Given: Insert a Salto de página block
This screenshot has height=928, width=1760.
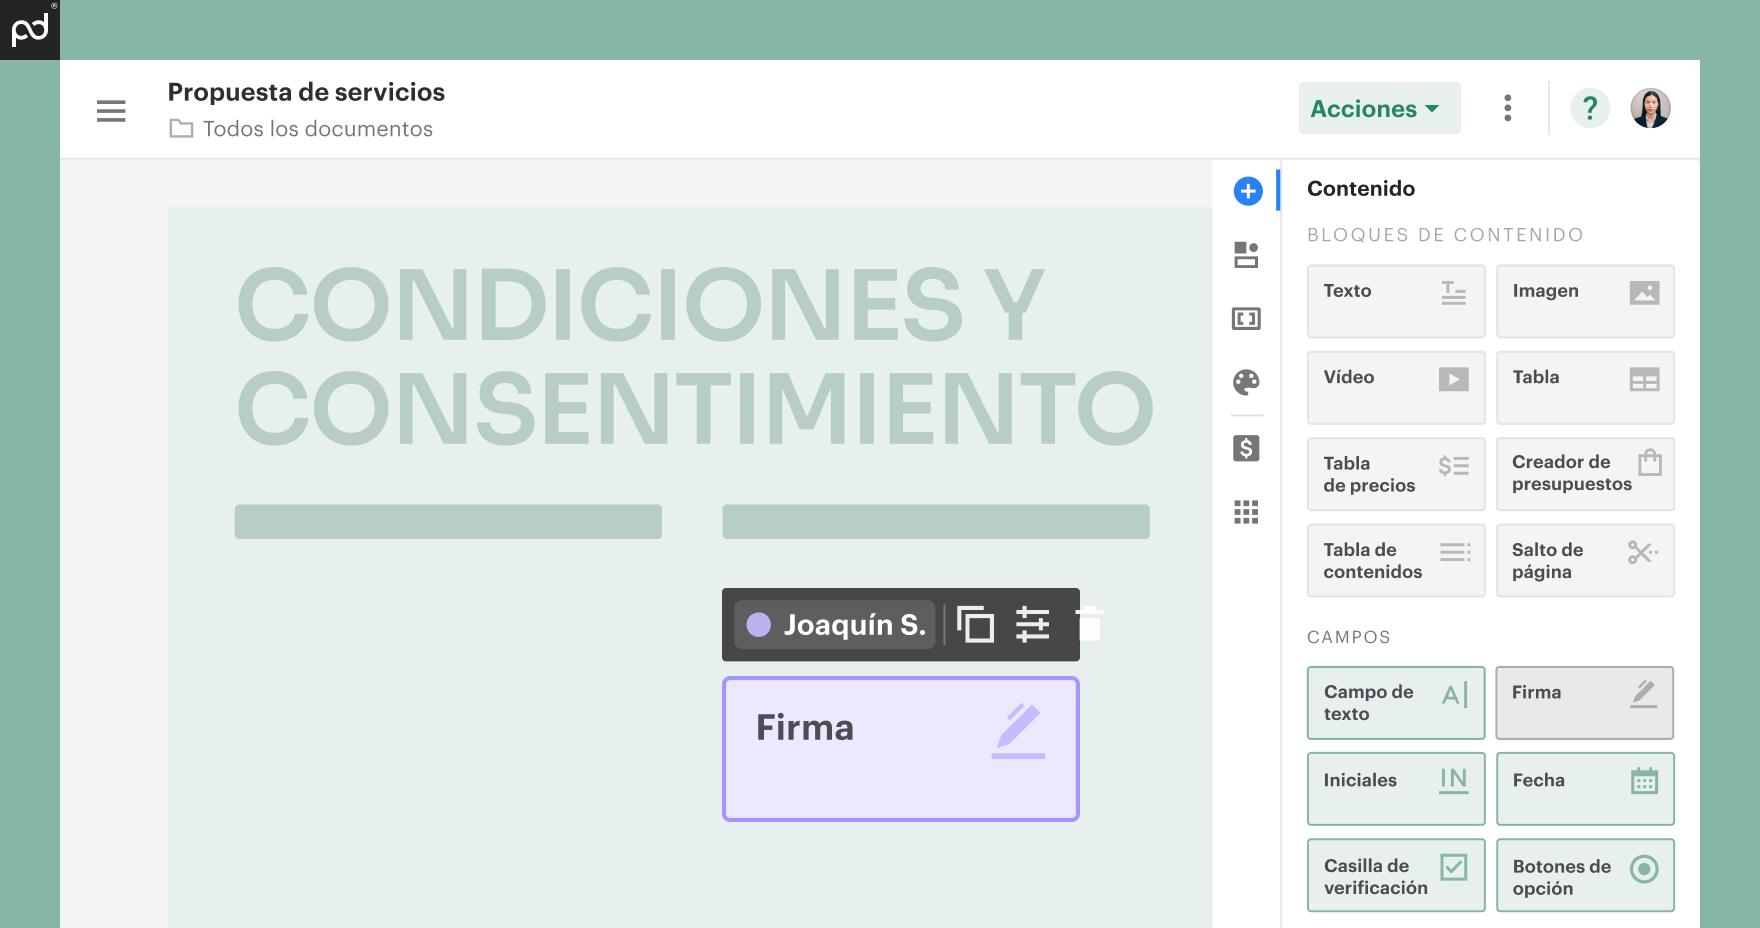Looking at the screenshot, I should [x=1585, y=560].
